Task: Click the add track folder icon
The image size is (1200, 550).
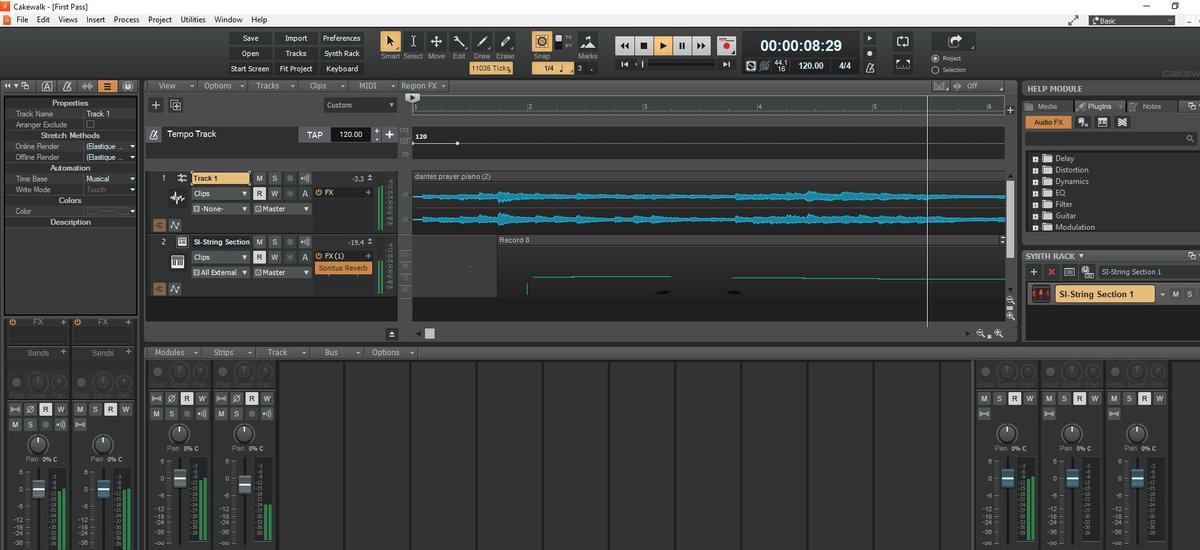Action: (x=175, y=105)
